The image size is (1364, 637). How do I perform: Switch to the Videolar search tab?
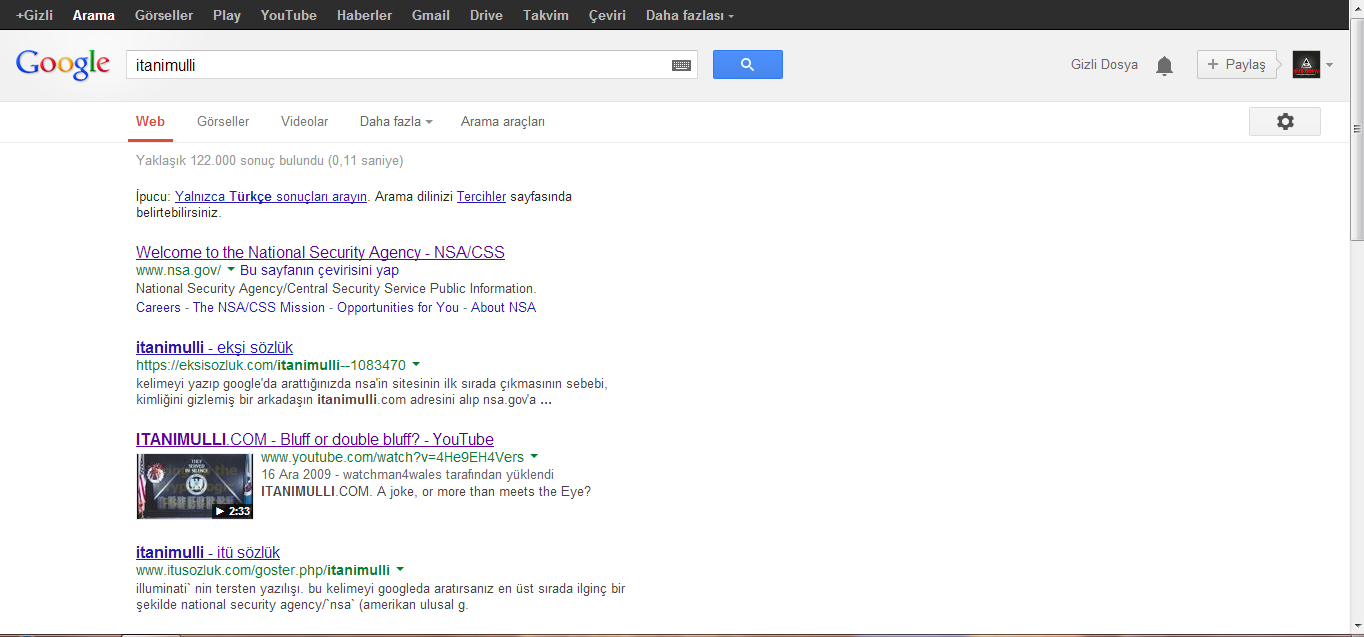point(305,121)
